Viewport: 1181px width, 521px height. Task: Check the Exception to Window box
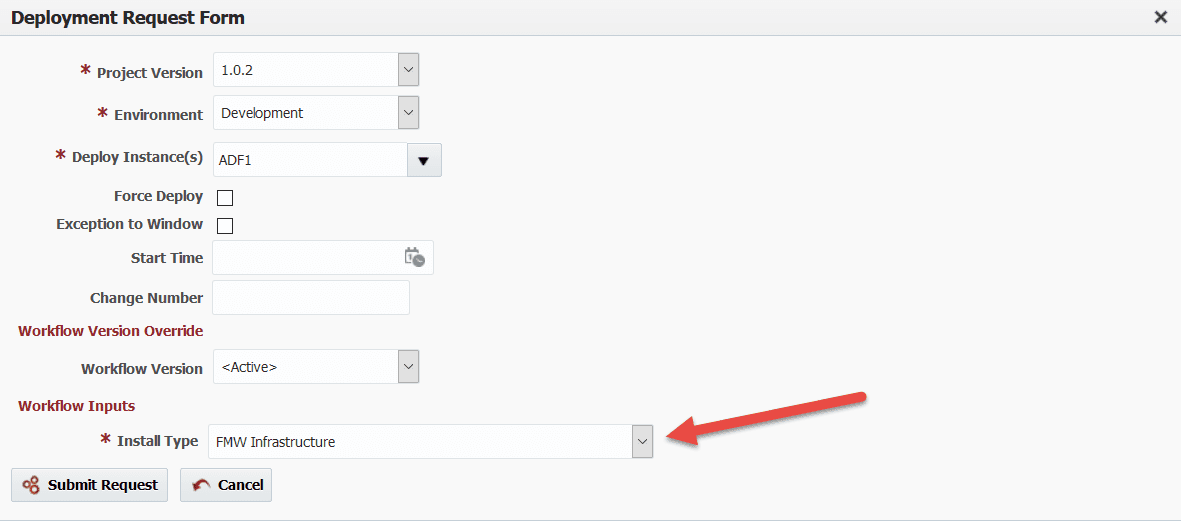pos(224,225)
